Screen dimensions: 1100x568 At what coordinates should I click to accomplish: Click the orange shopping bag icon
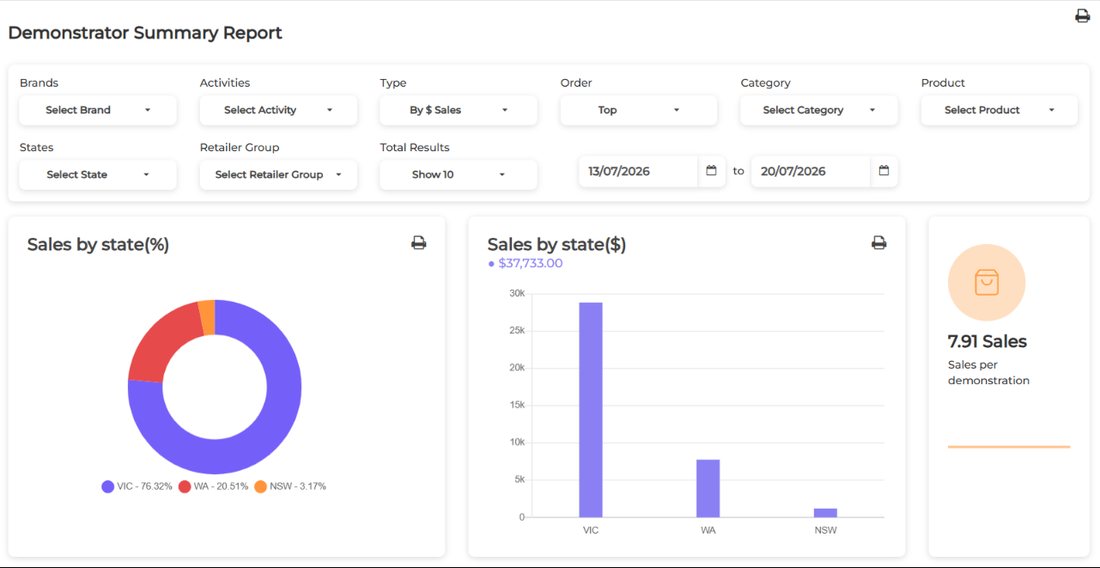pyautogui.click(x=986, y=283)
